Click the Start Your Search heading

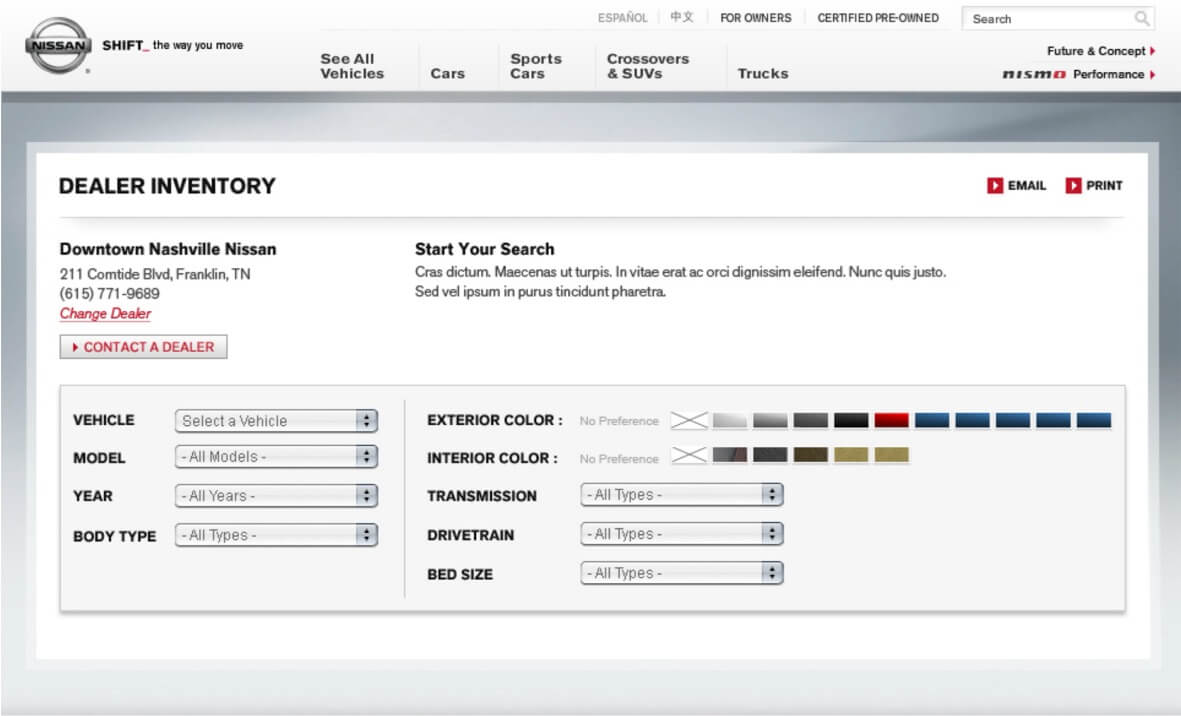pyautogui.click(x=484, y=249)
